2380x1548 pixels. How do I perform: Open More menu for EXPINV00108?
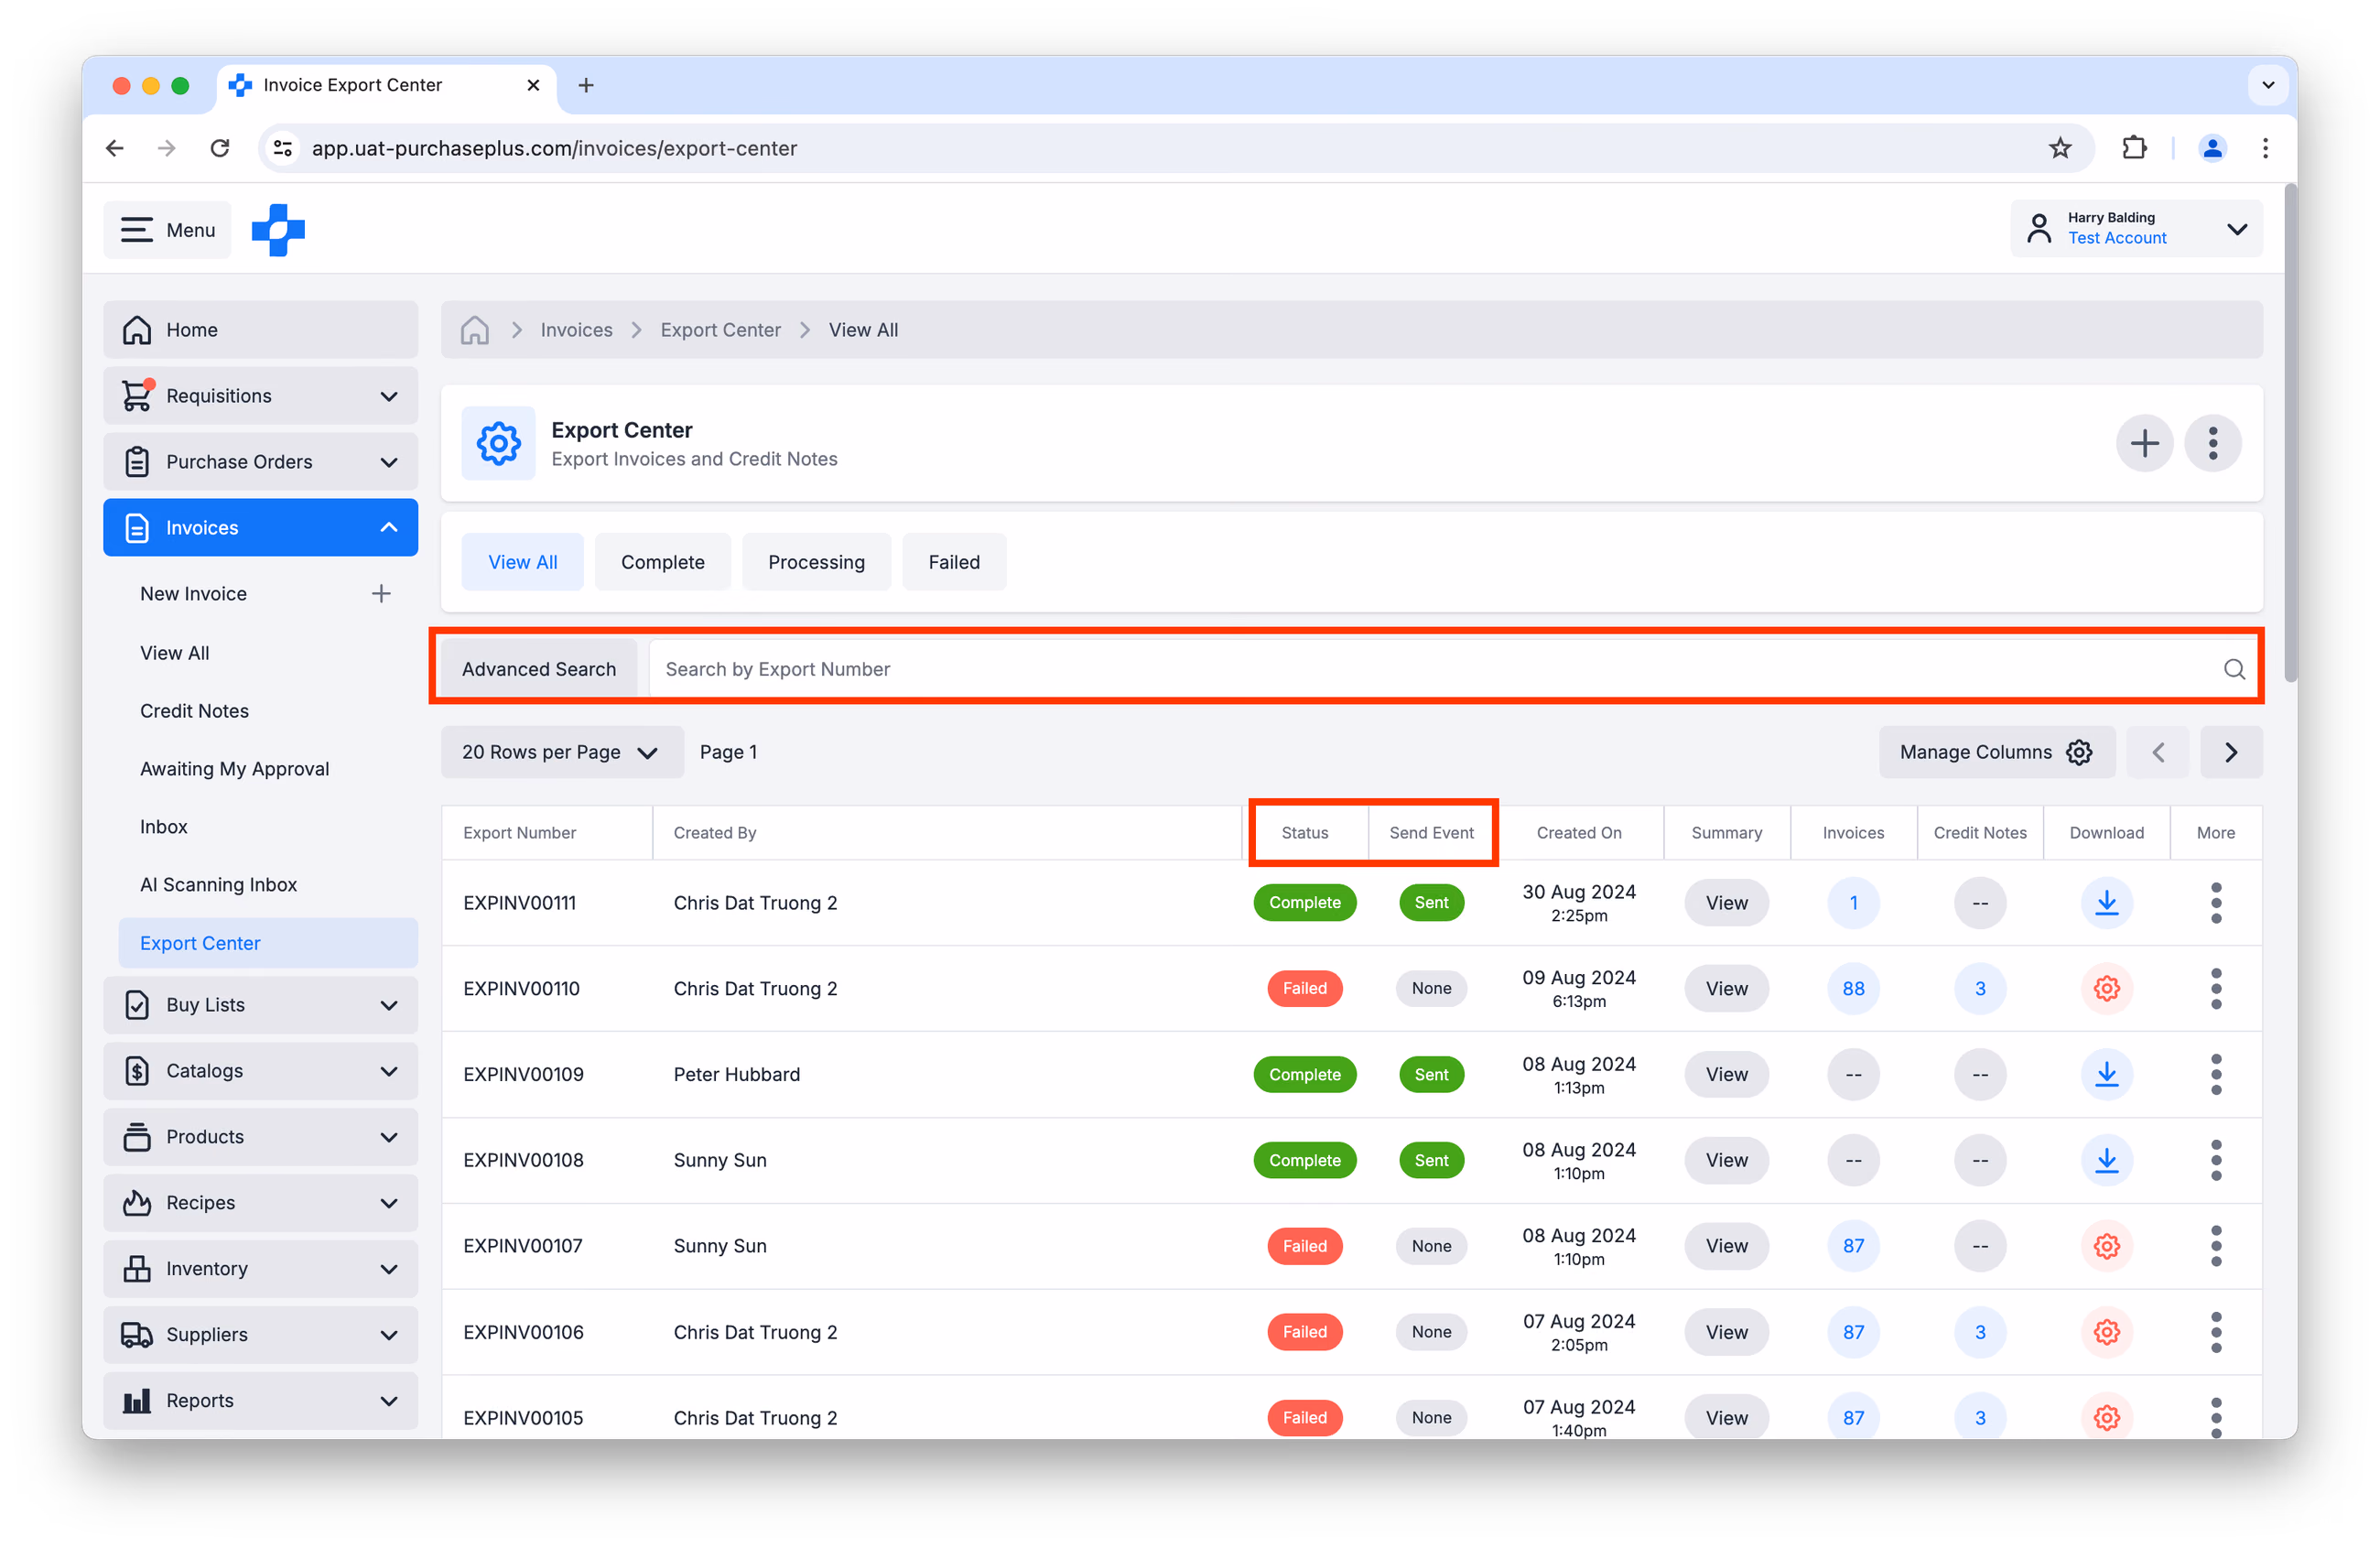(2216, 1160)
